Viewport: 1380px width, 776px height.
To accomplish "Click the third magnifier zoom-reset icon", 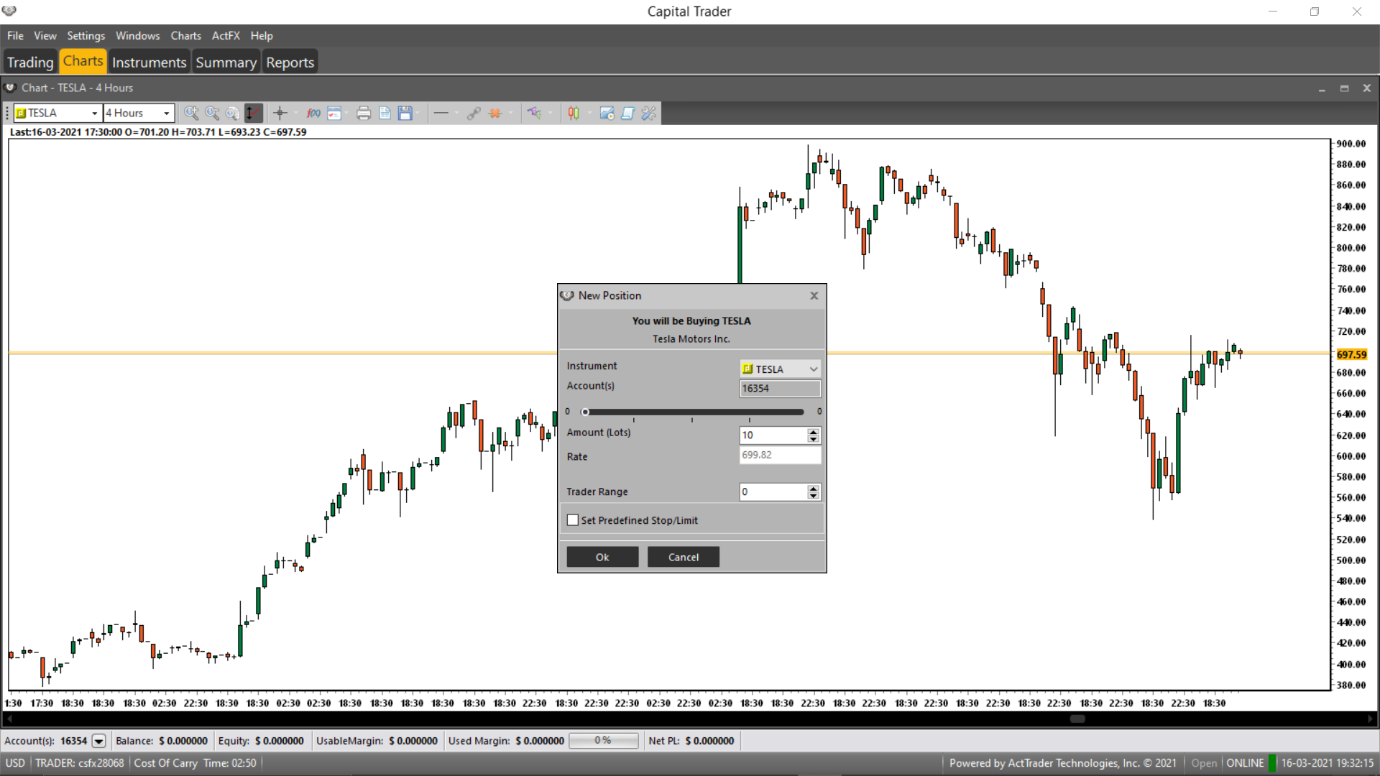I will (232, 113).
